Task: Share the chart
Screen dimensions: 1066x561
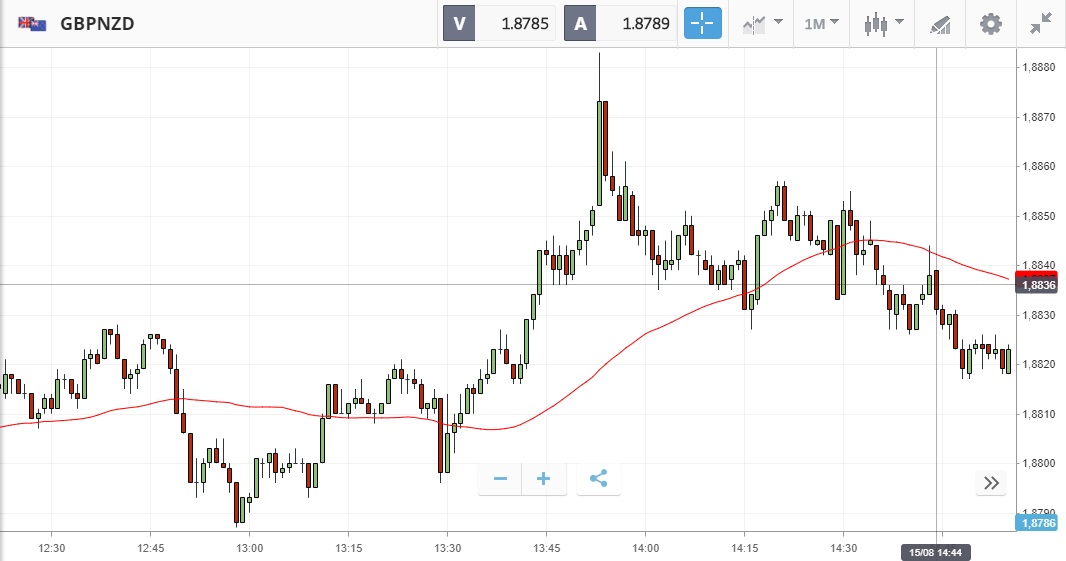Action: click(x=598, y=480)
